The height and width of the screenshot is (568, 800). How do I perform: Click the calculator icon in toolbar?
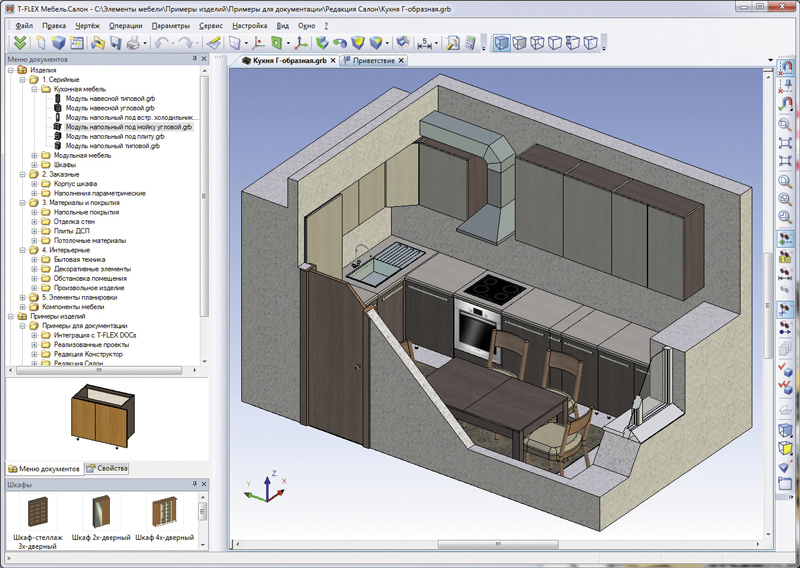pos(470,43)
